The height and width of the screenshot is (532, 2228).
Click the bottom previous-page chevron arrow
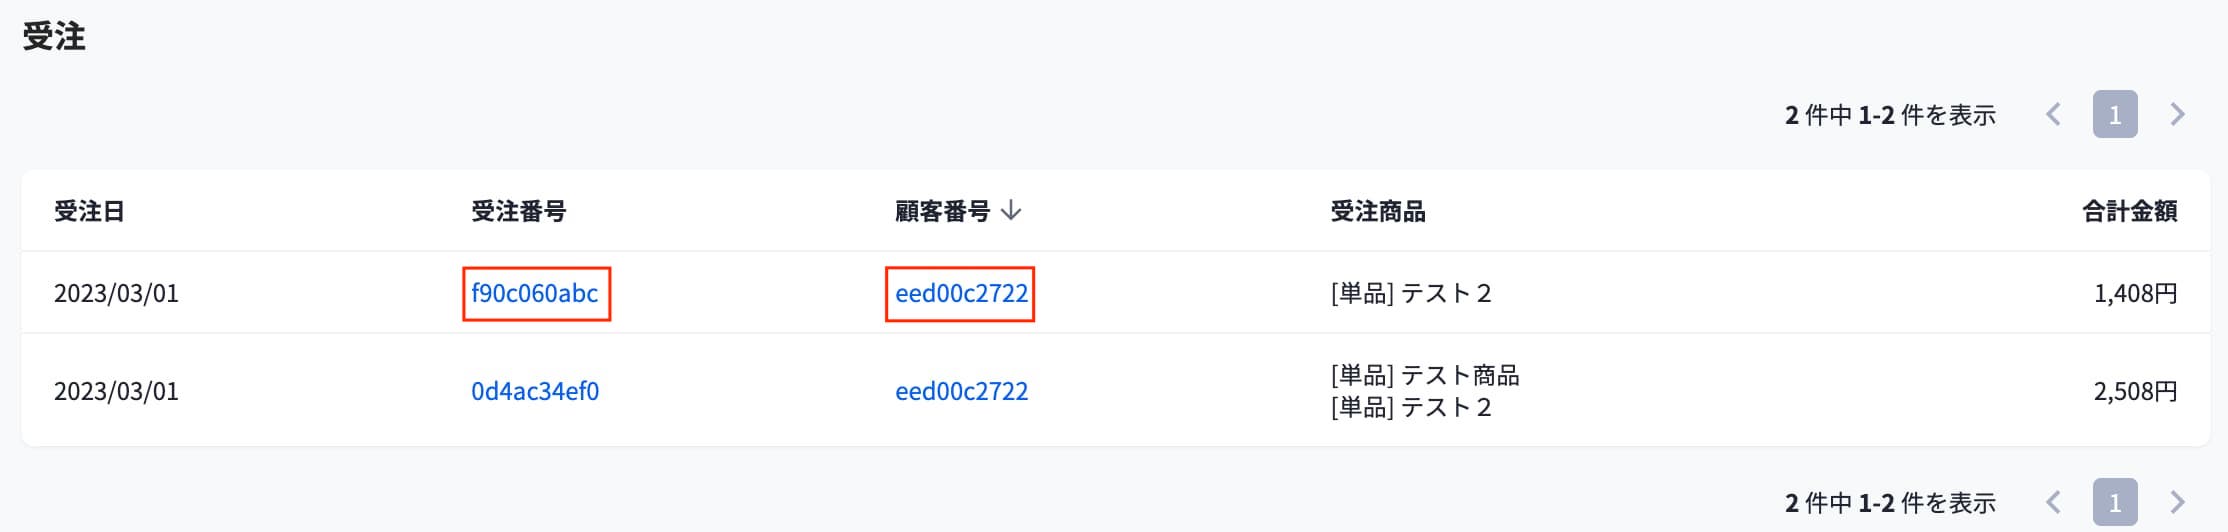2054,502
